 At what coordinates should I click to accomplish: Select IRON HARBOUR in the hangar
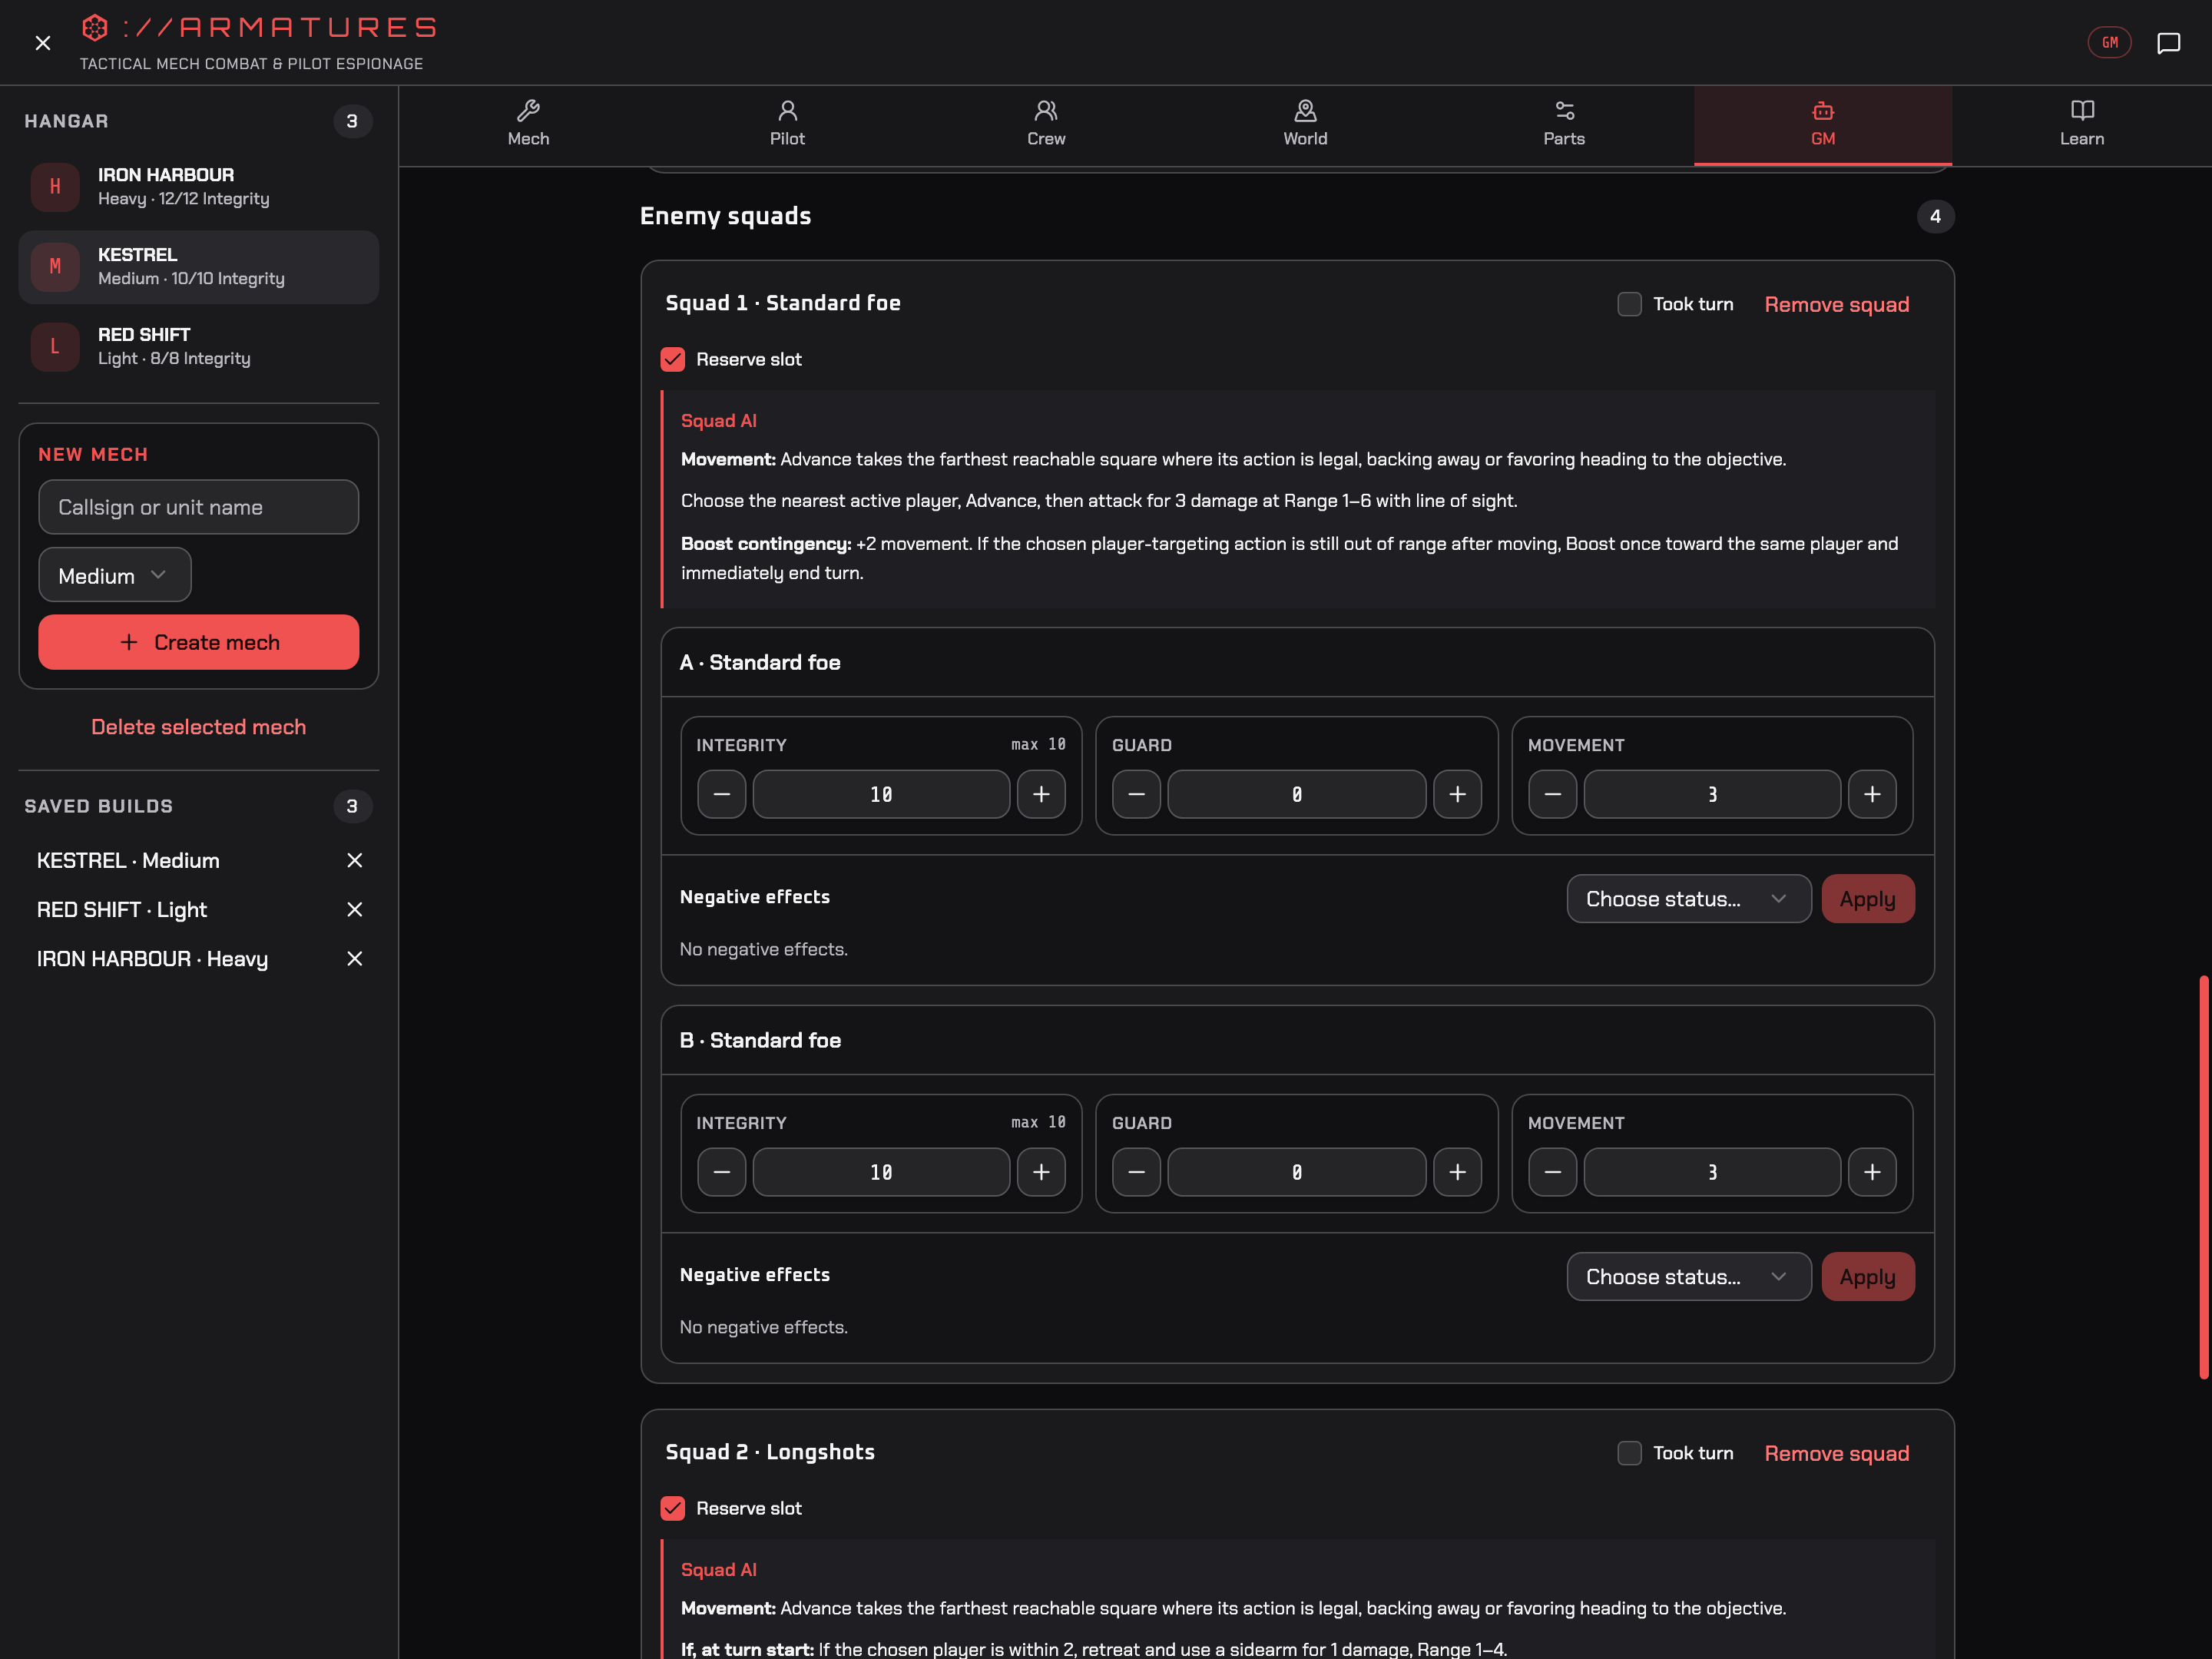pyautogui.click(x=199, y=187)
